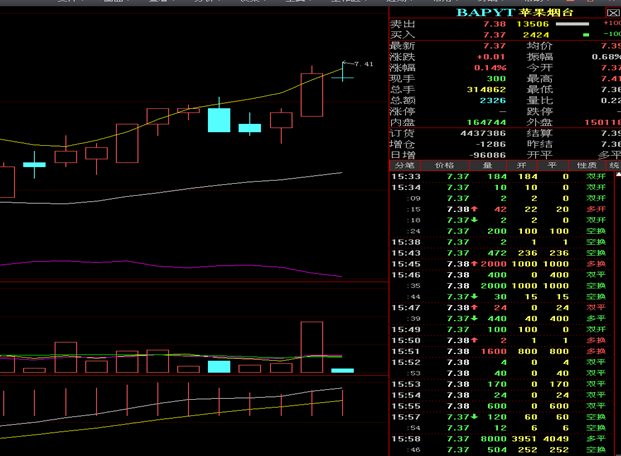Image resolution: width=621 pixels, height=456 pixels.
Task: Click the 跌停 label
Action: (539, 111)
